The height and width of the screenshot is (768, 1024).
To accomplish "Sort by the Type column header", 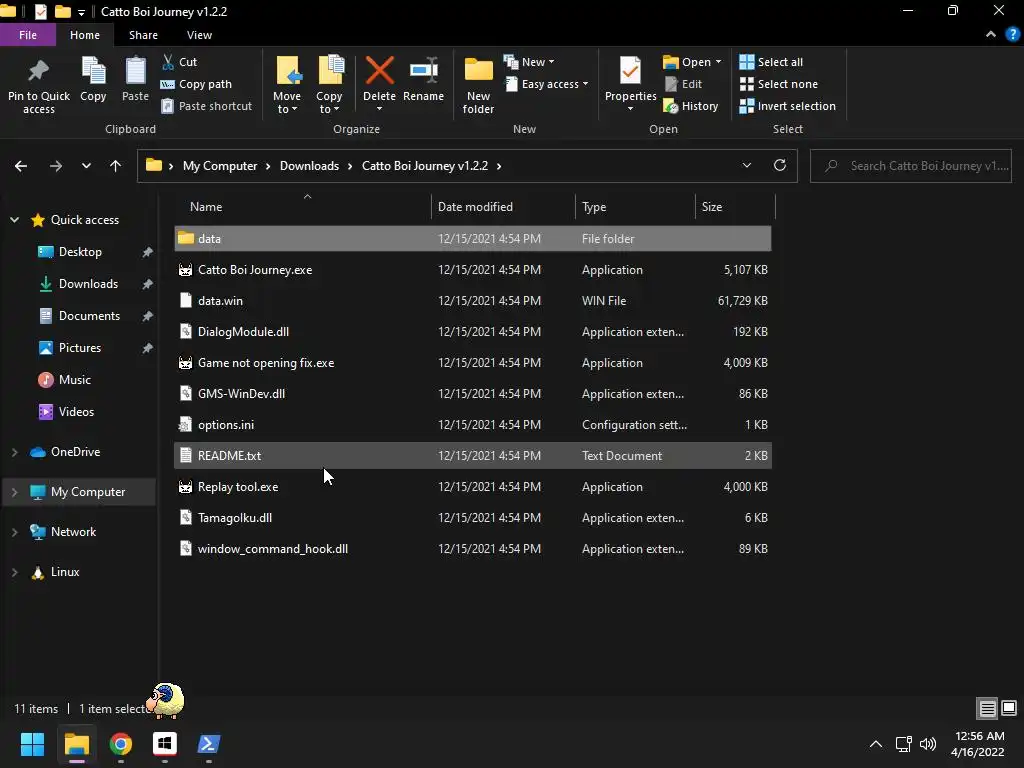I will (635, 207).
